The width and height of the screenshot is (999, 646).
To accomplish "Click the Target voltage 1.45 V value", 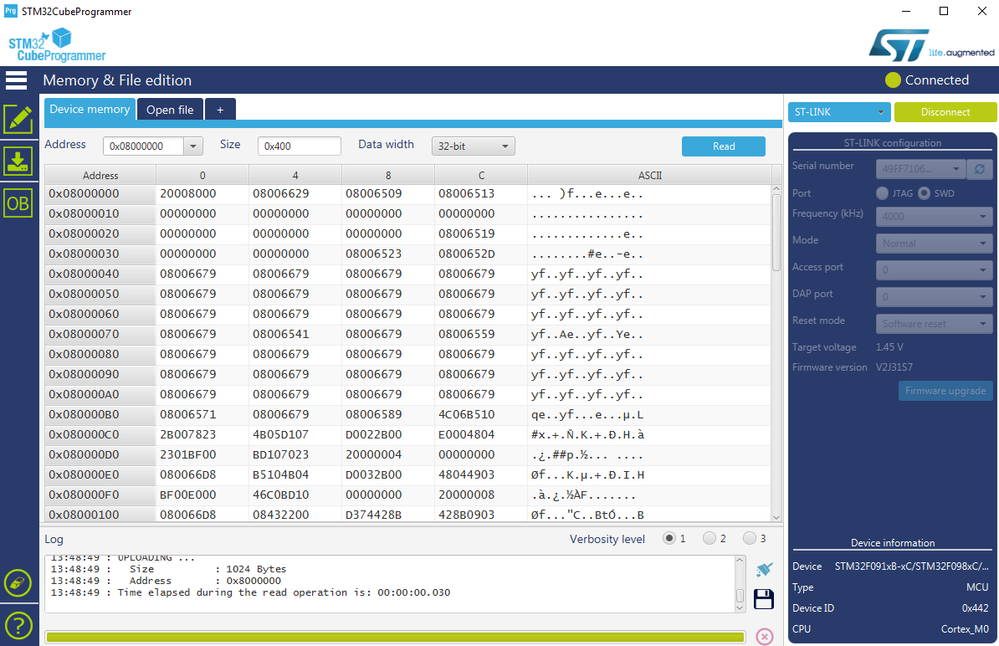I will (x=889, y=347).
